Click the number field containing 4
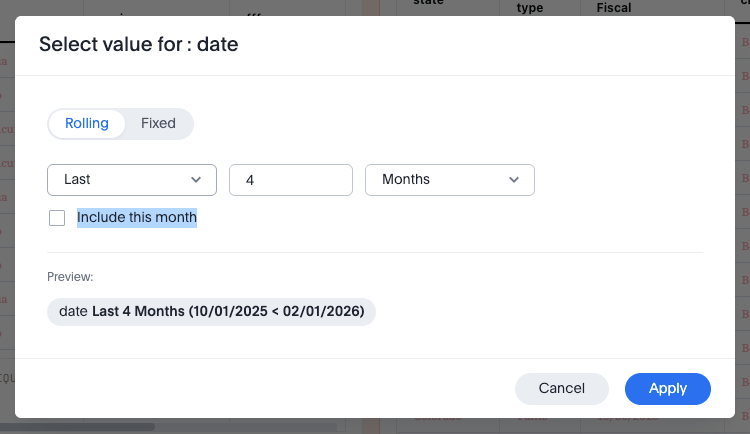Image resolution: width=750 pixels, height=434 pixels. [290, 179]
